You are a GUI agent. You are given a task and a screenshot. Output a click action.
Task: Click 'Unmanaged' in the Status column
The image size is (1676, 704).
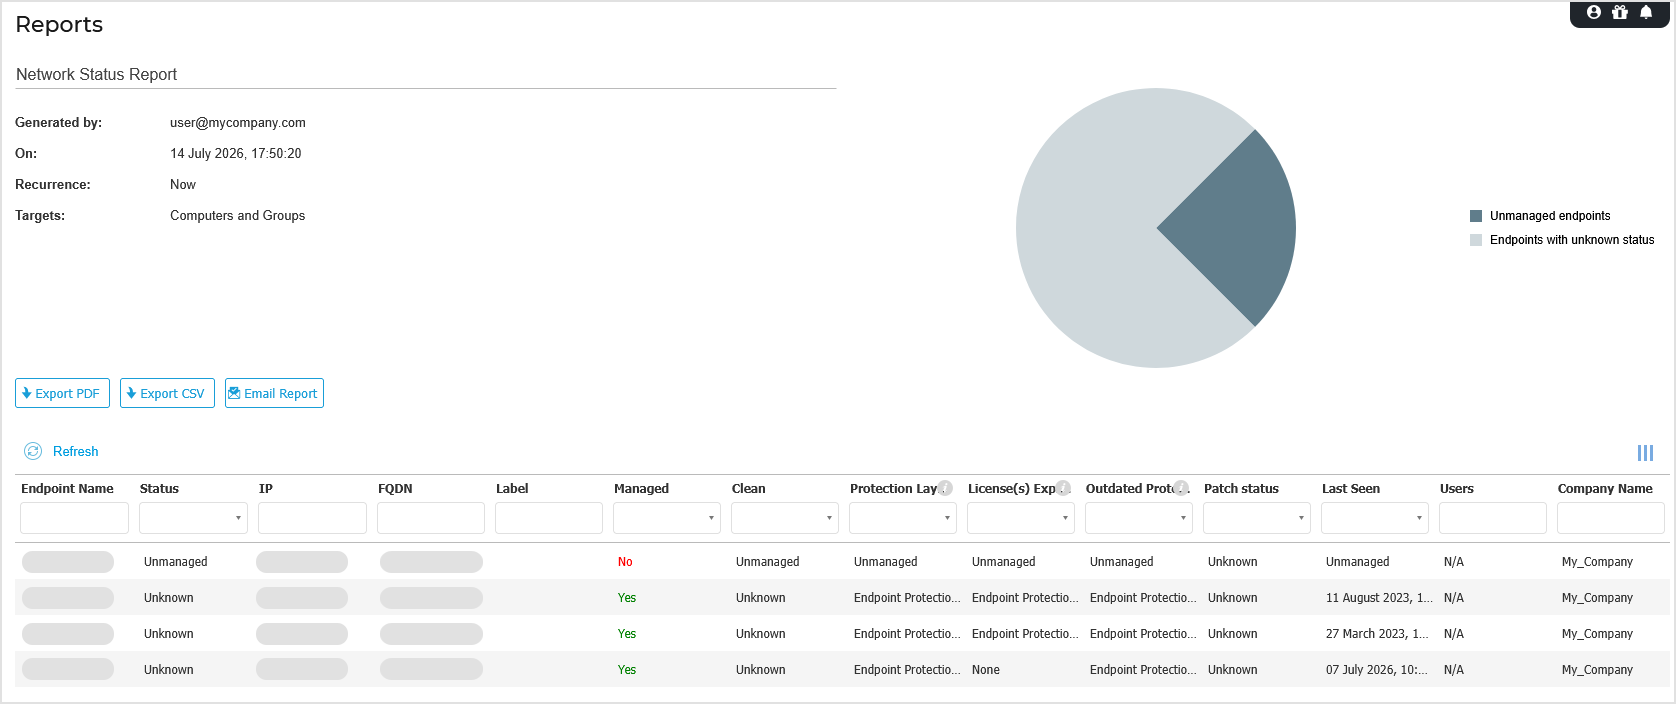tap(176, 562)
